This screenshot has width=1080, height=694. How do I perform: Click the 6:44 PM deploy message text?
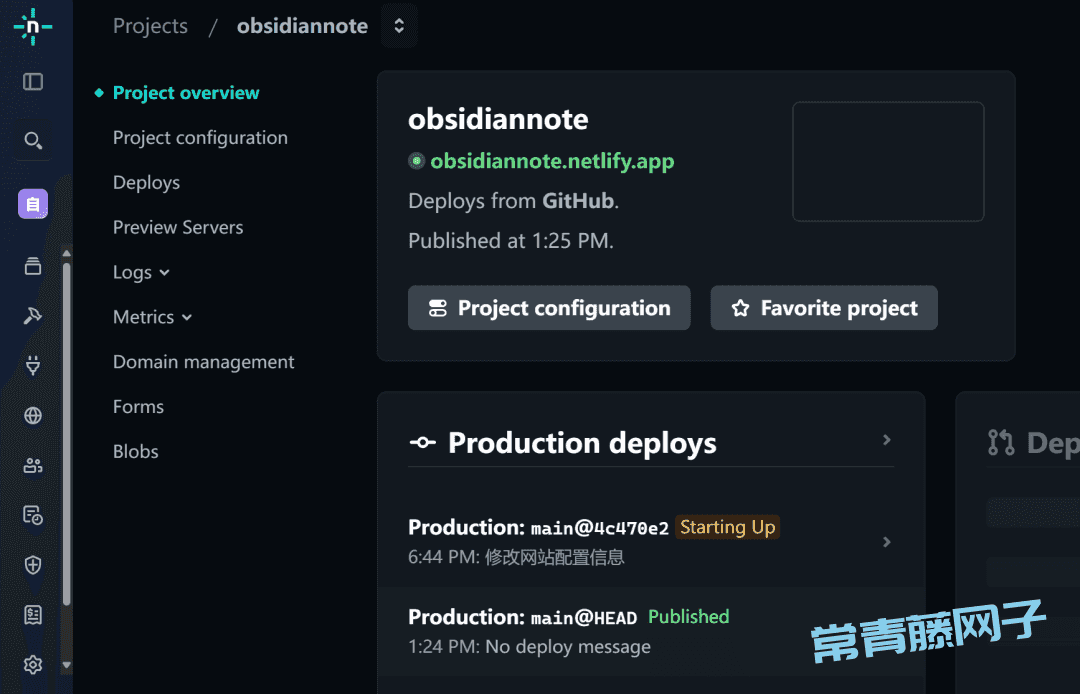click(516, 557)
